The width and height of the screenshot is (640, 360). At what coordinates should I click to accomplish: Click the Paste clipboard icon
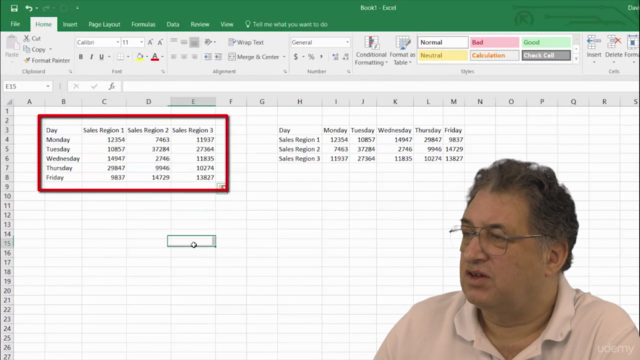12,42
